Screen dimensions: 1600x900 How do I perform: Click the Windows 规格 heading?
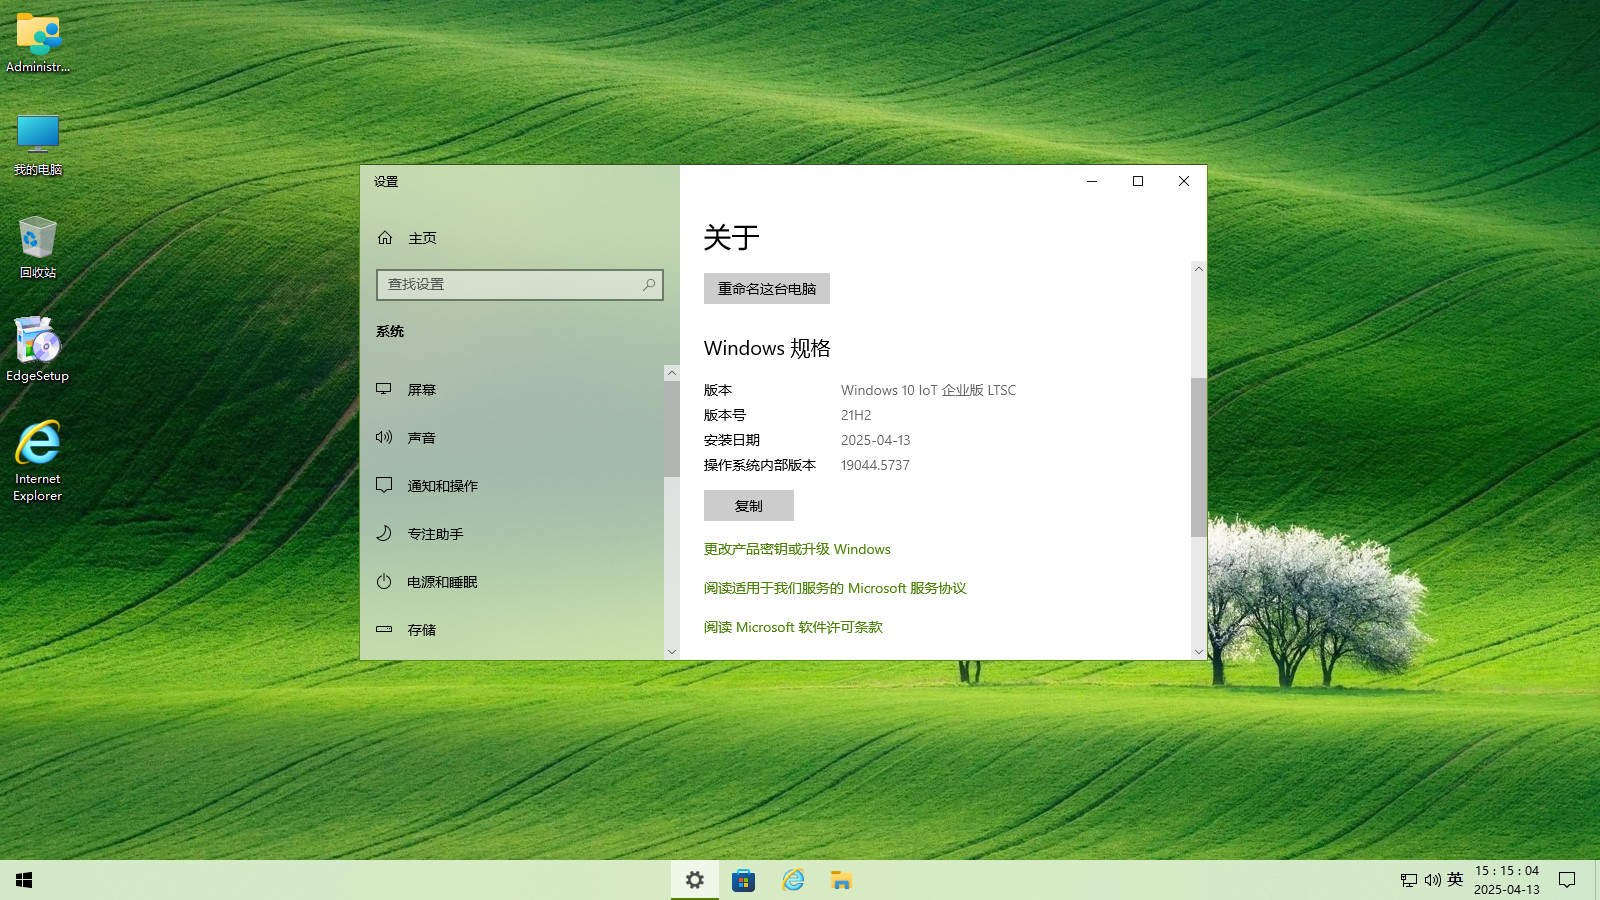pyautogui.click(x=767, y=348)
